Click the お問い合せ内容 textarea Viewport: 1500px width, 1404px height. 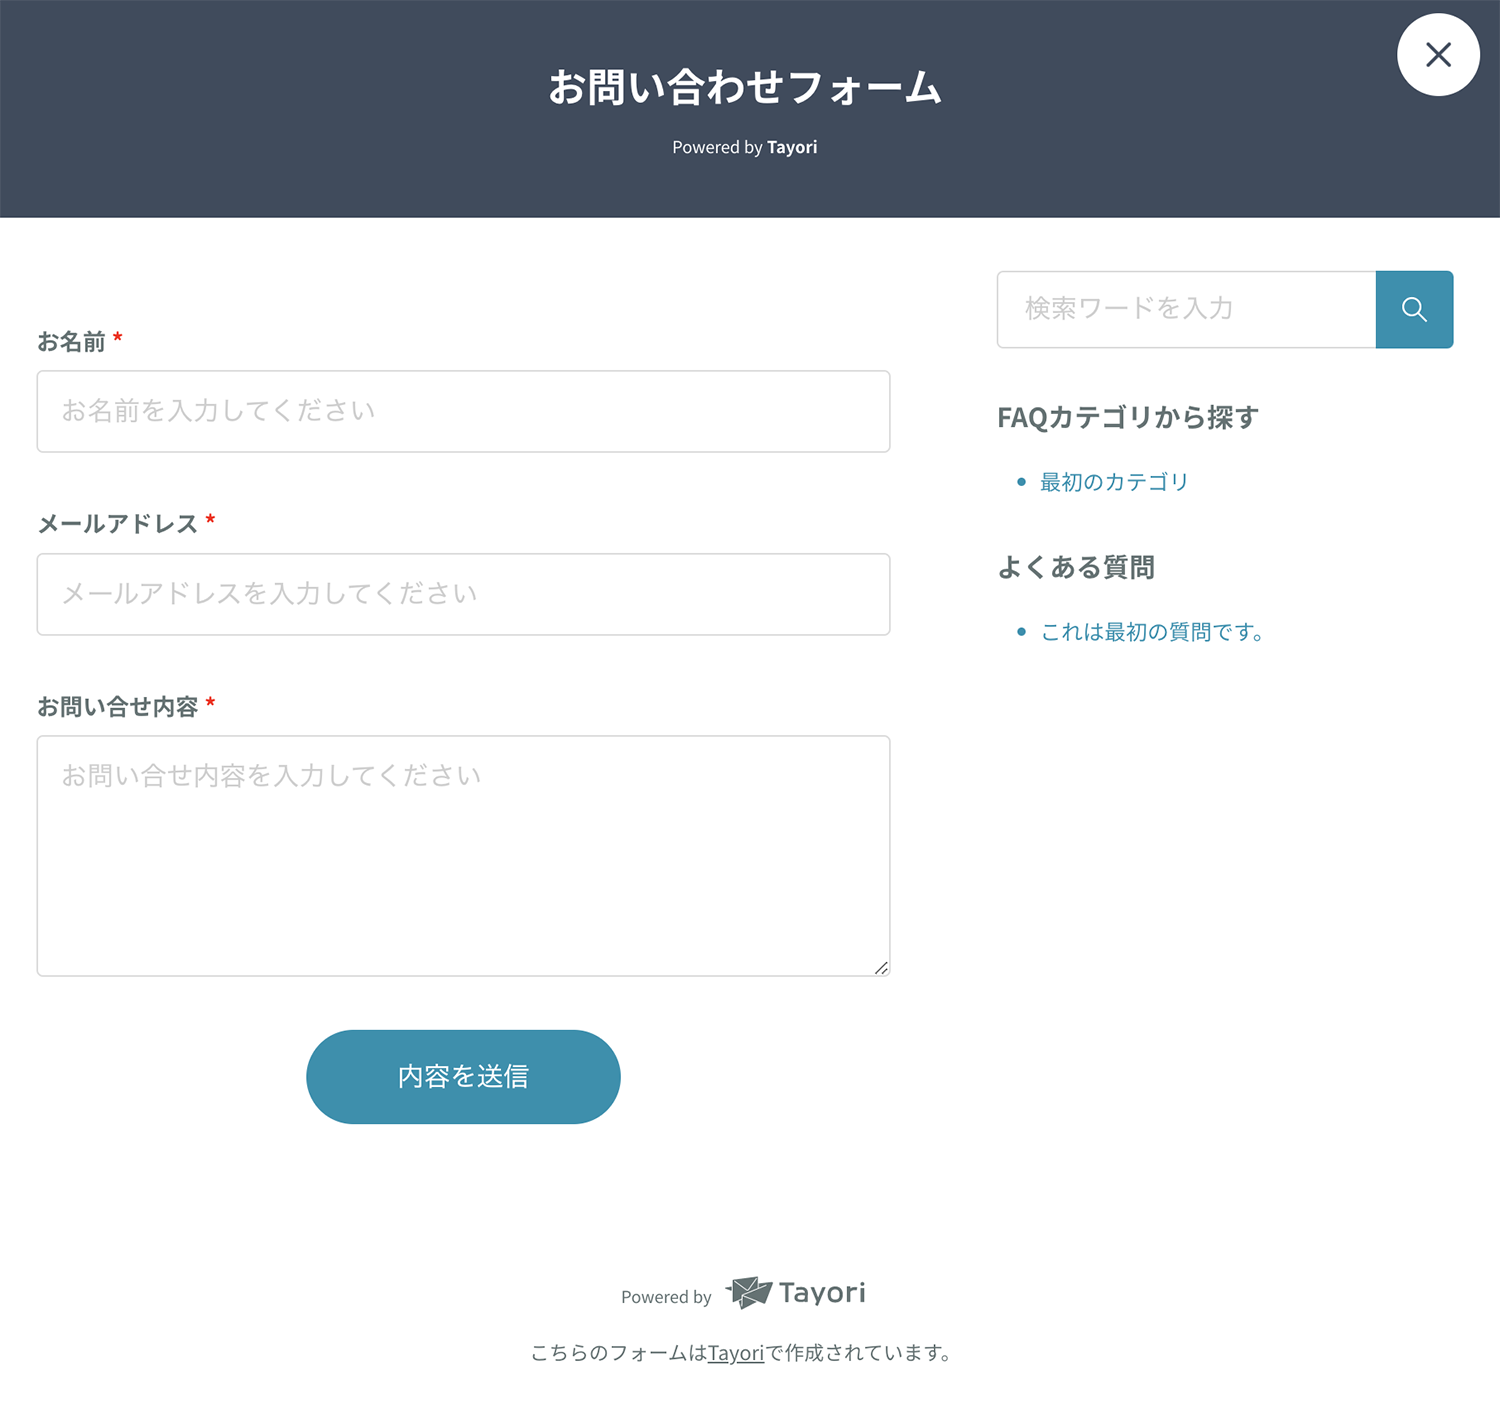coord(463,856)
